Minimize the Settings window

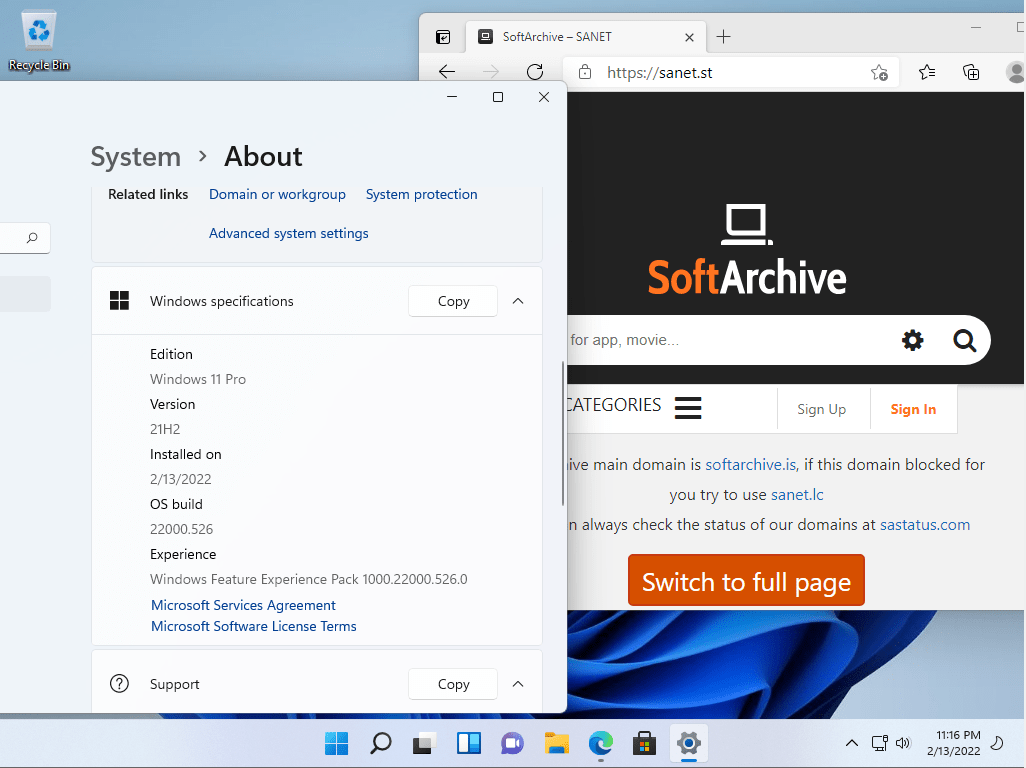pyautogui.click(x=451, y=97)
